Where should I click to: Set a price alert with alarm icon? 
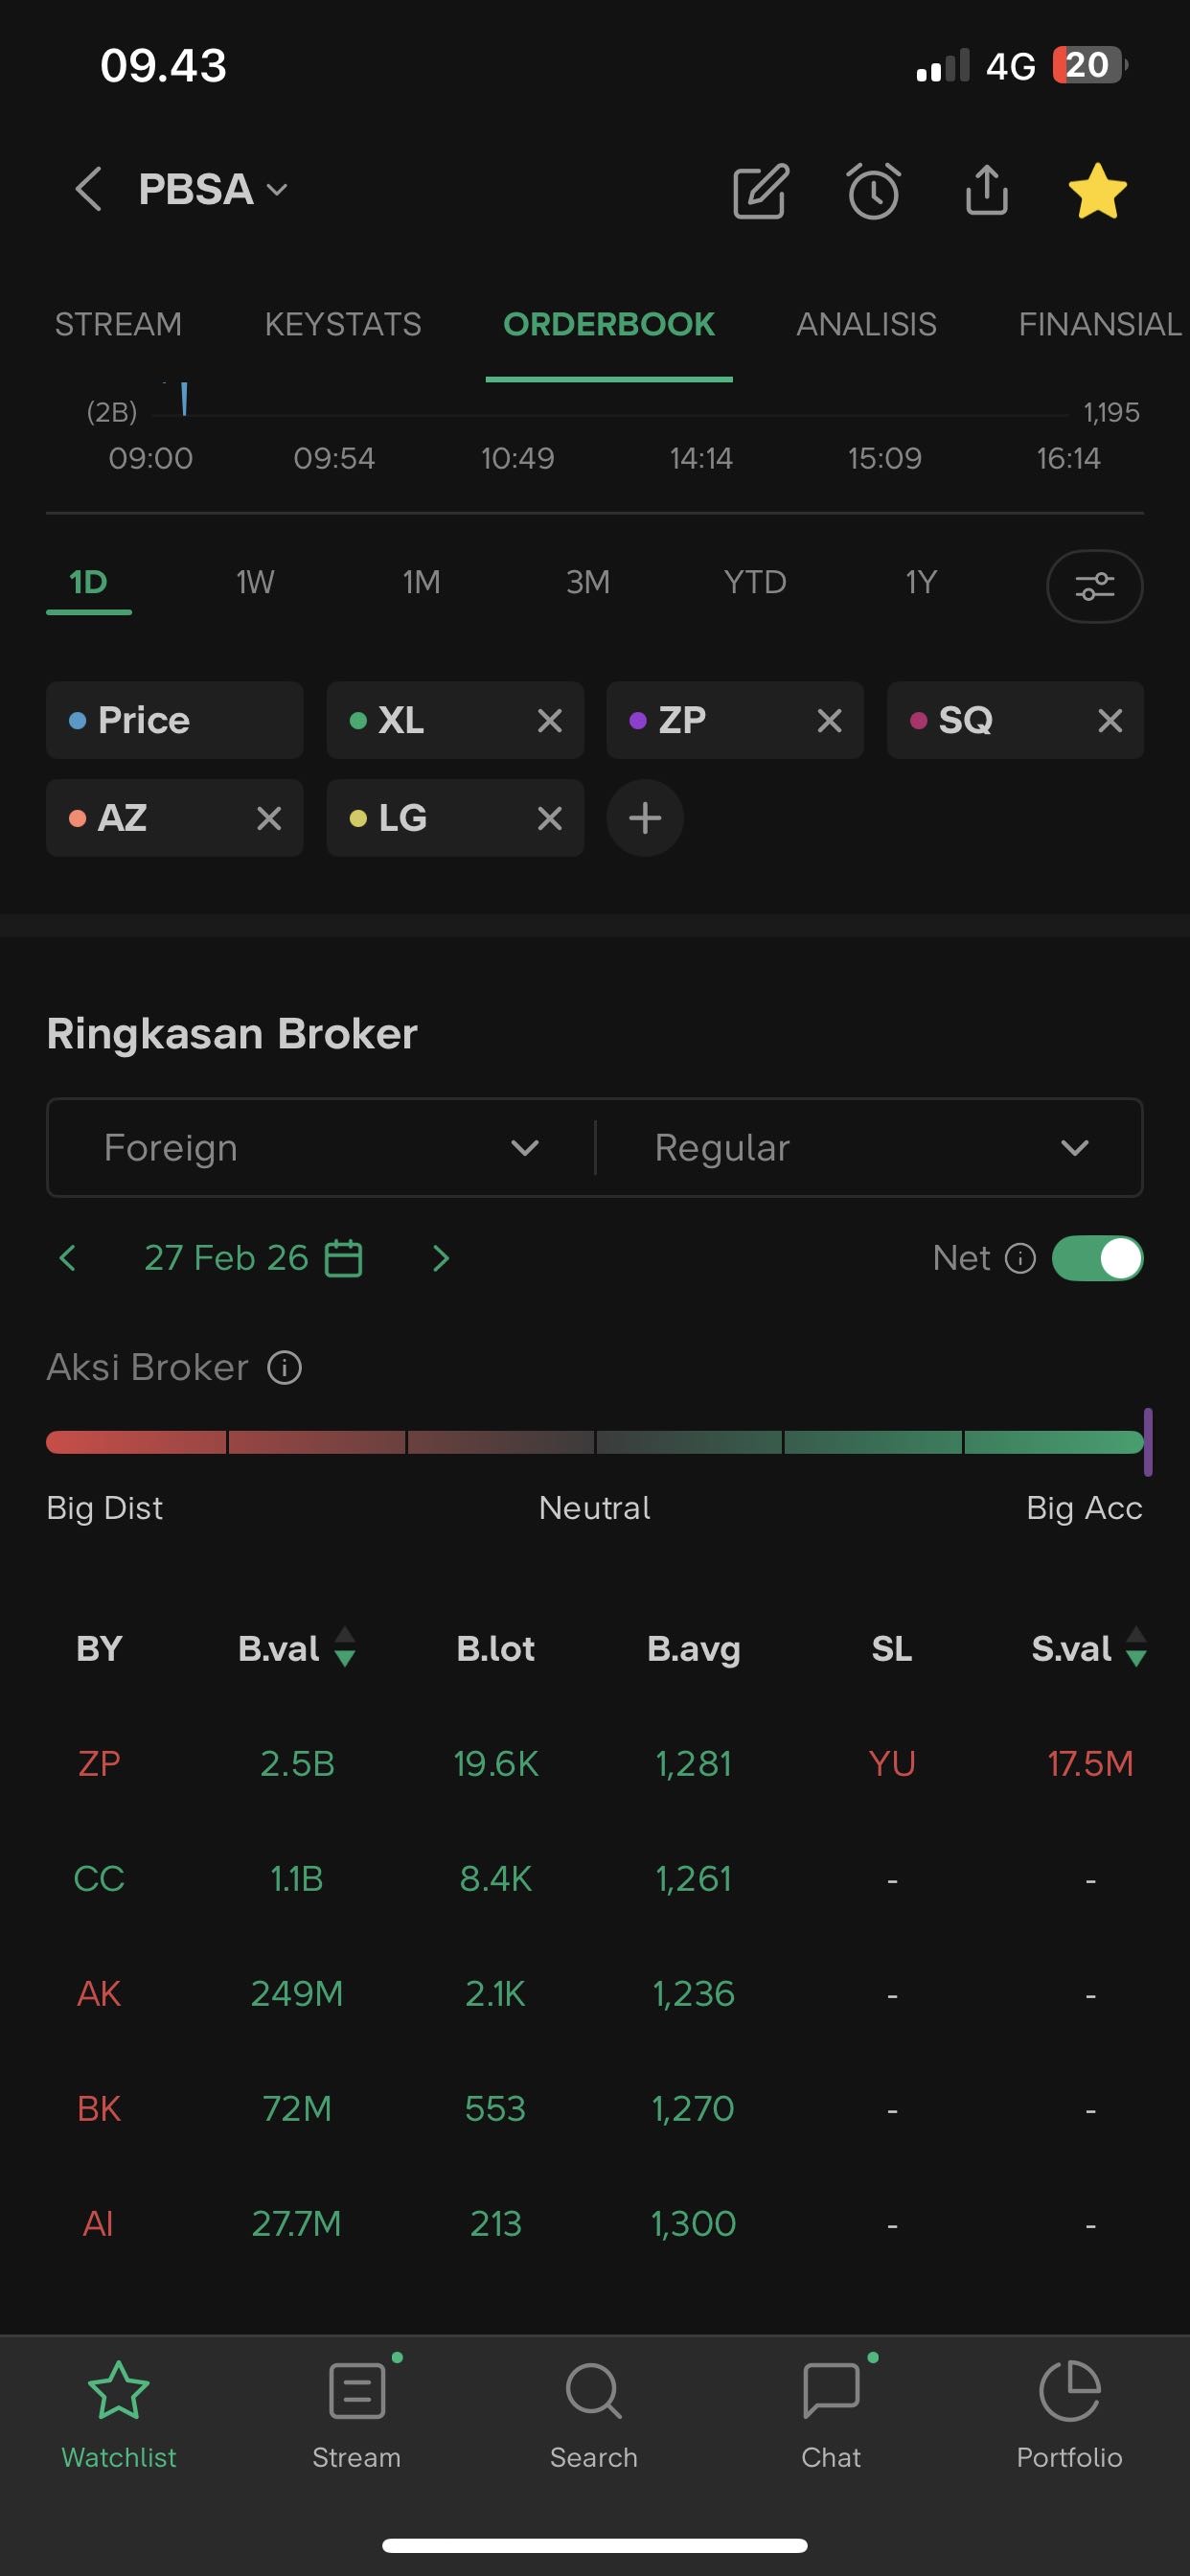click(873, 190)
